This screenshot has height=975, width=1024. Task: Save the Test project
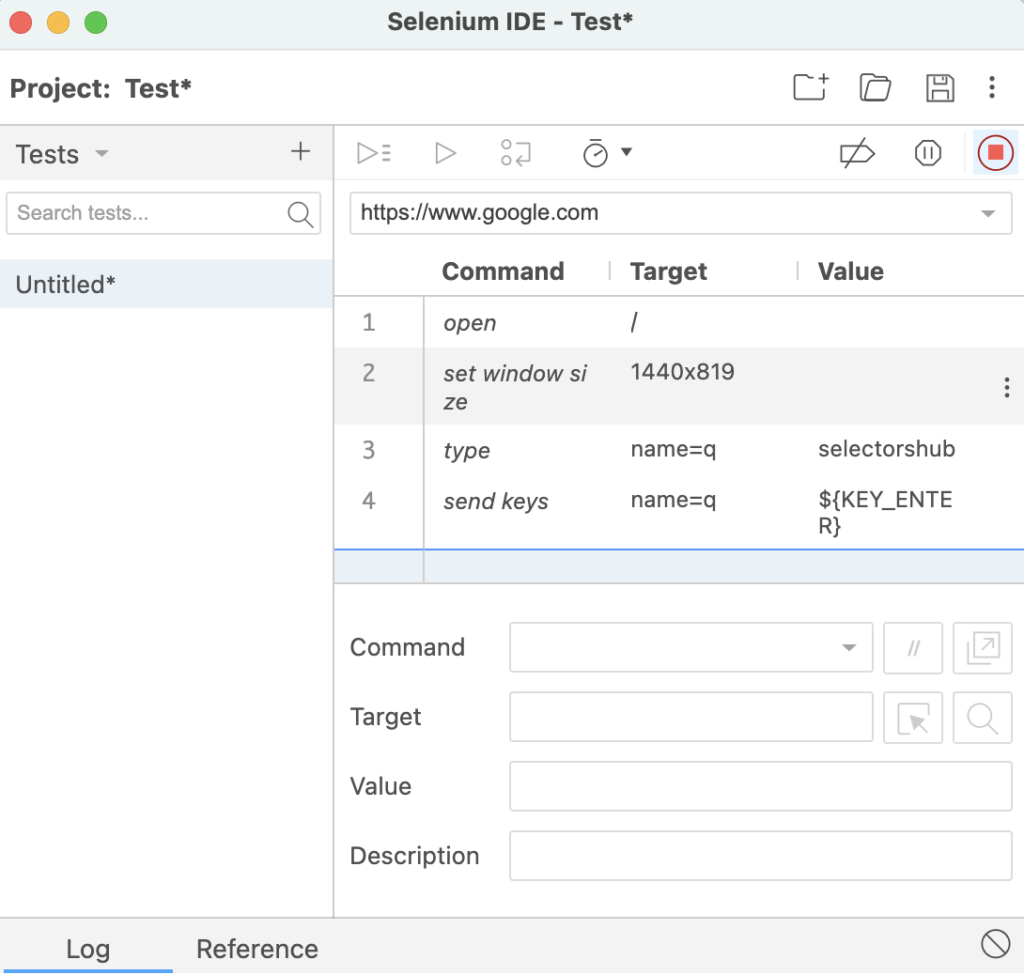940,88
